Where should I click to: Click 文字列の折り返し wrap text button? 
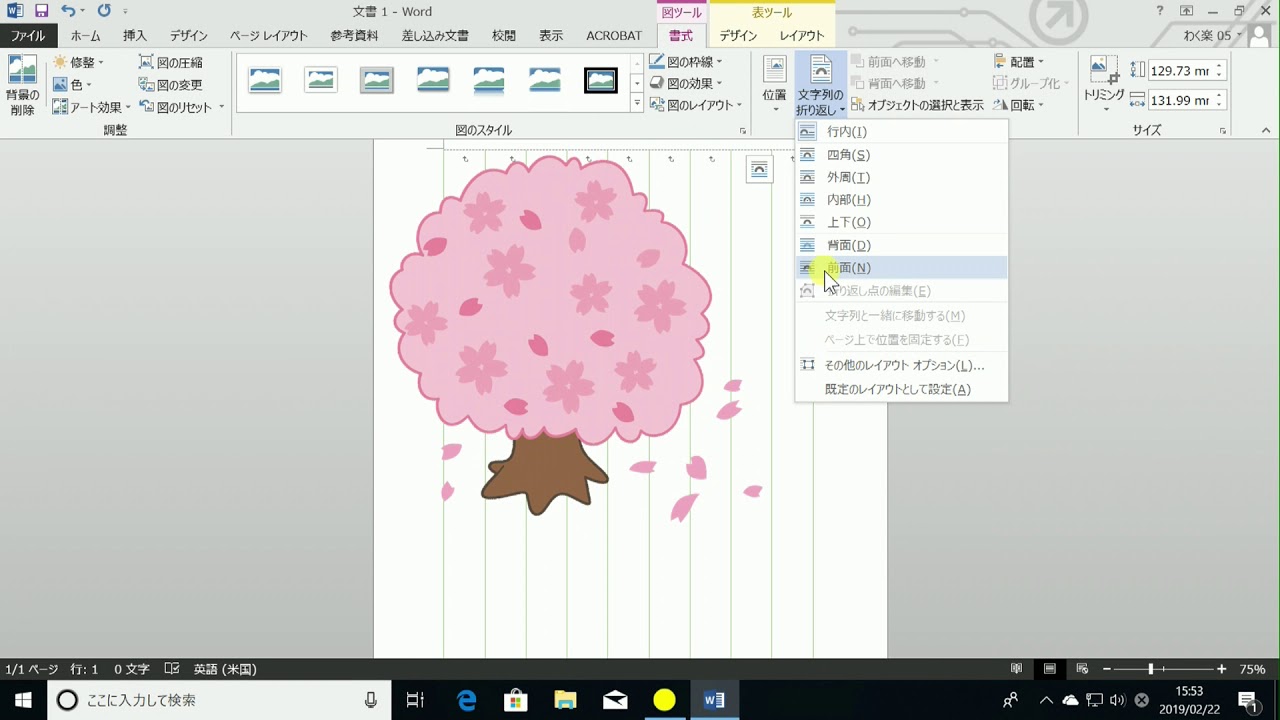pos(821,85)
